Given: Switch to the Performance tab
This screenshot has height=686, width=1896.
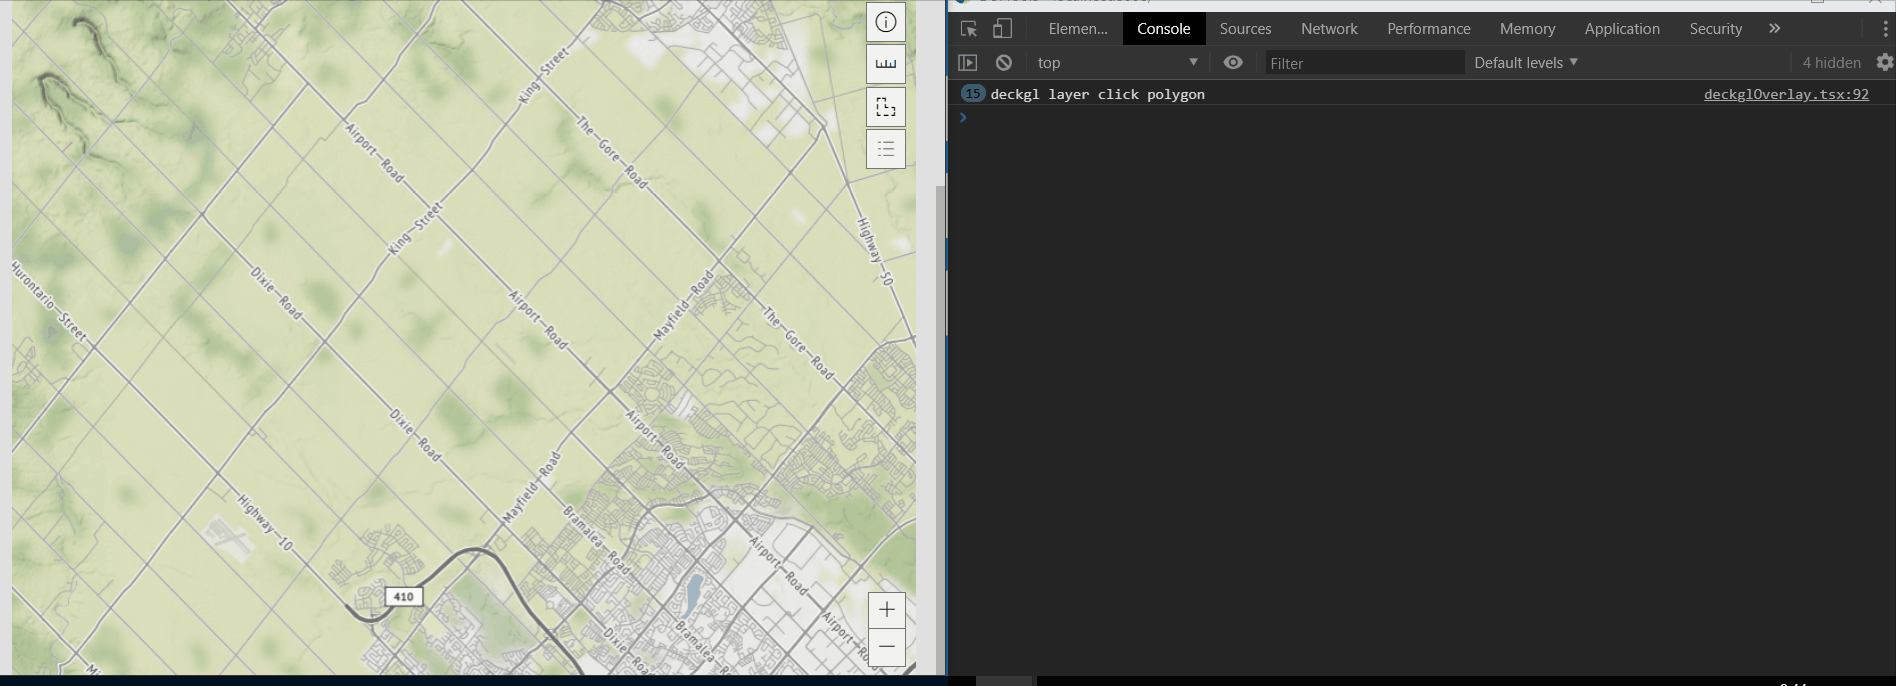Looking at the screenshot, I should point(1428,29).
